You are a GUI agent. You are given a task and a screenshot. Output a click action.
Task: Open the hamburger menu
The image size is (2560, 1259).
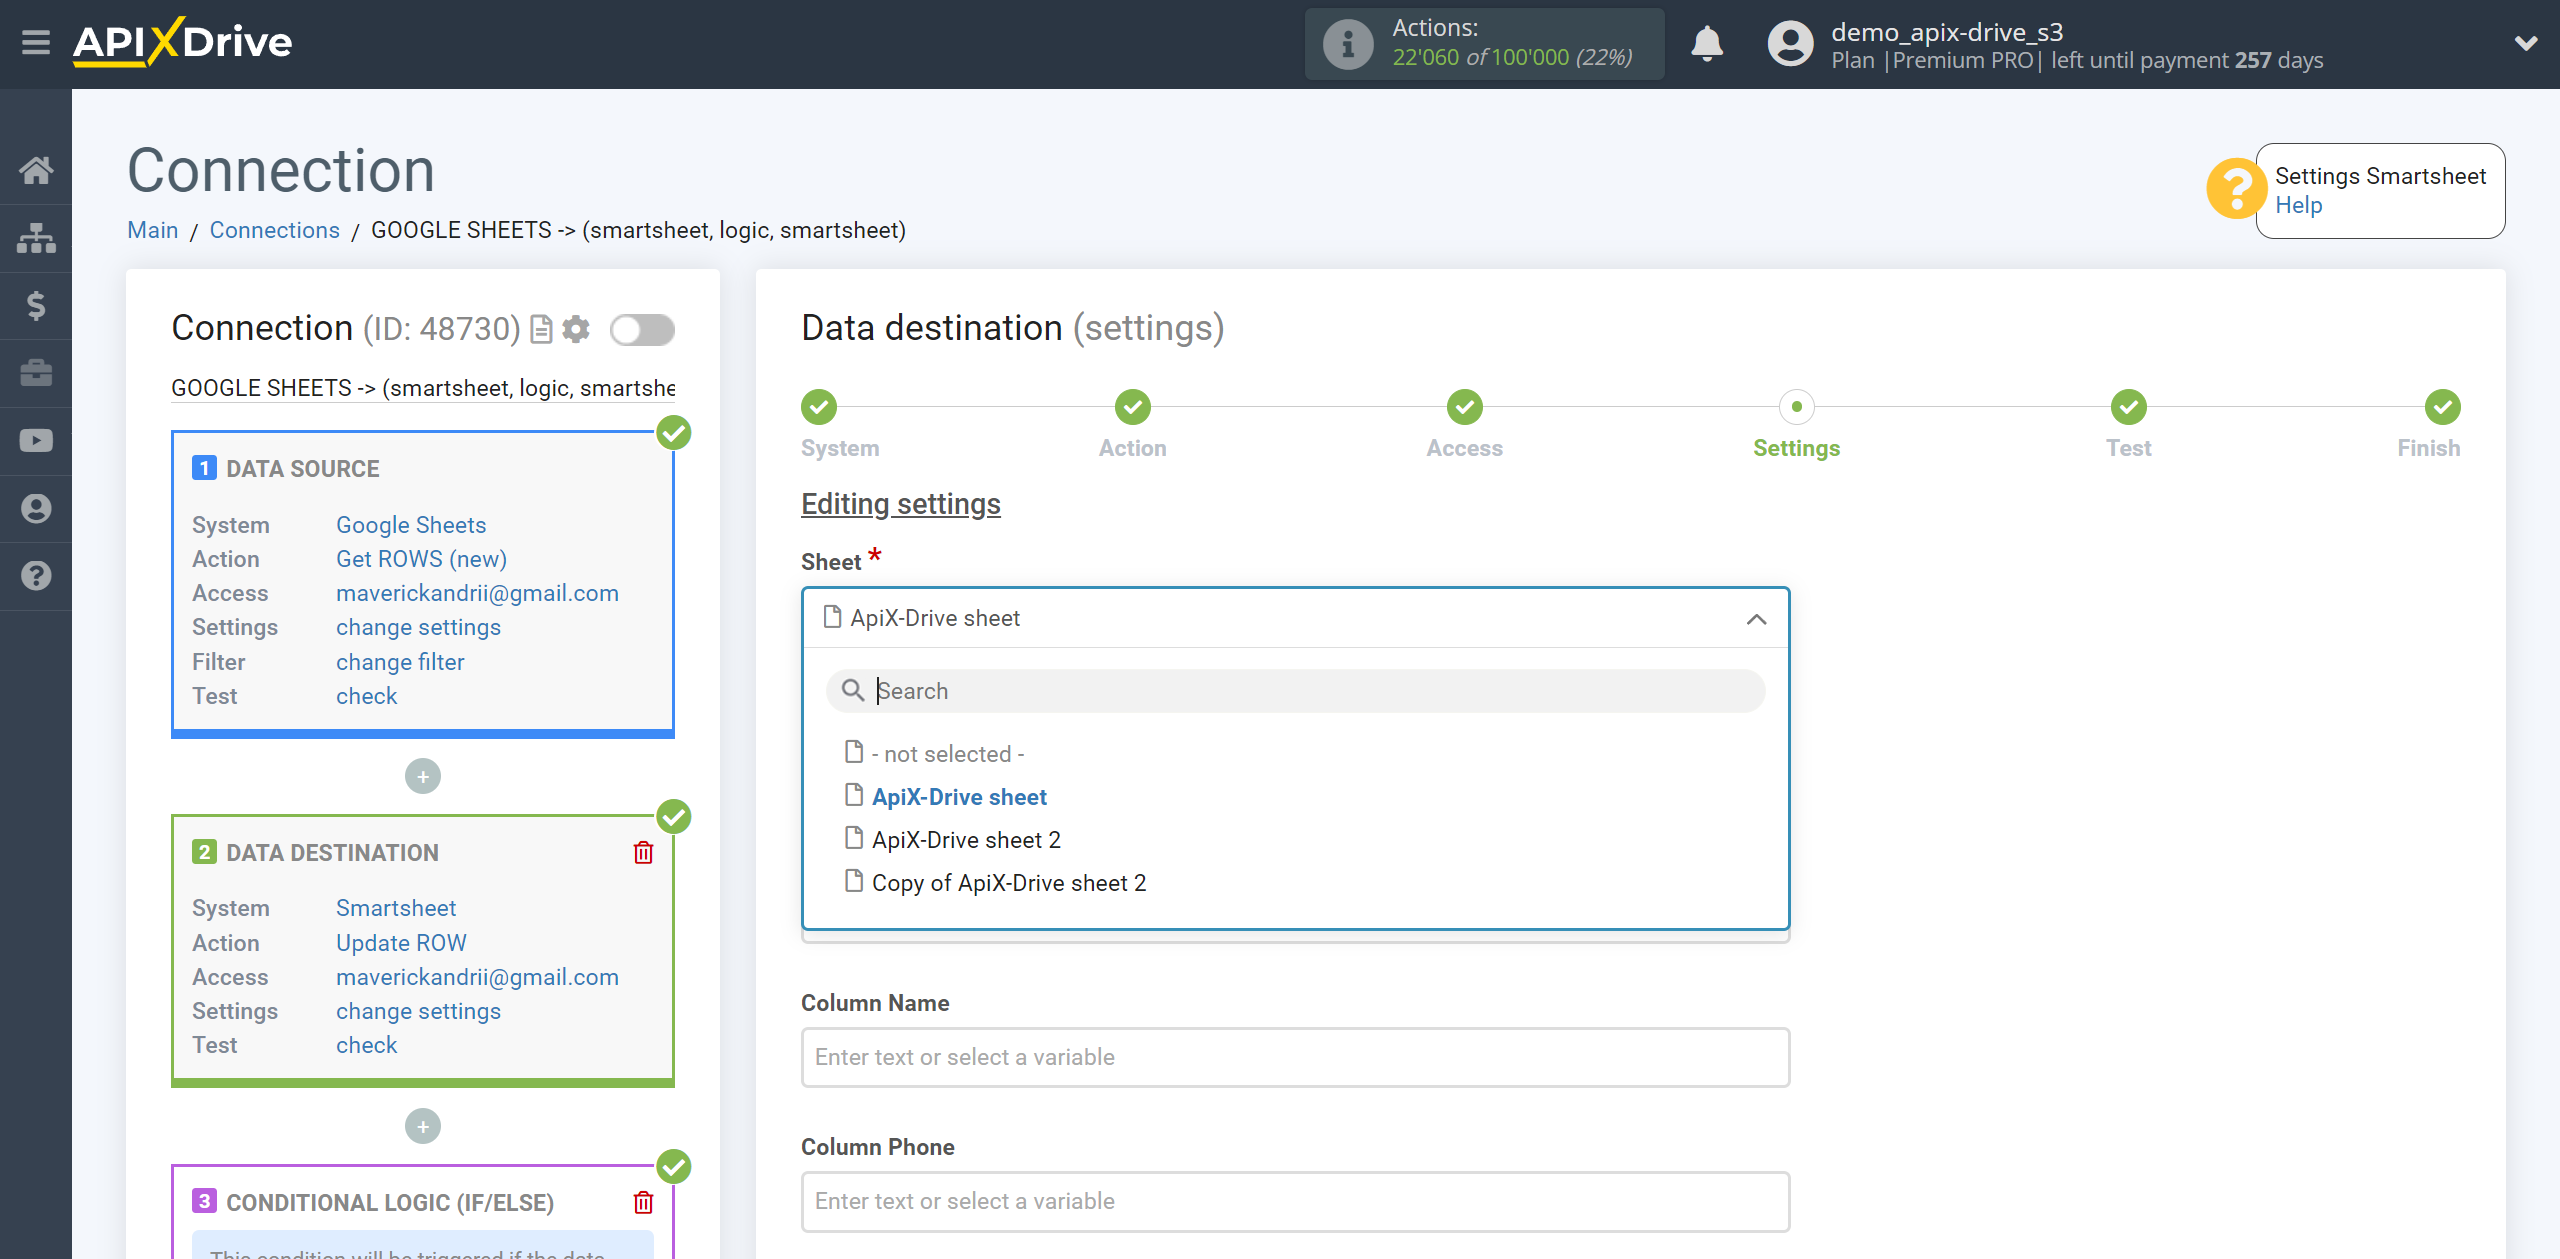click(36, 42)
